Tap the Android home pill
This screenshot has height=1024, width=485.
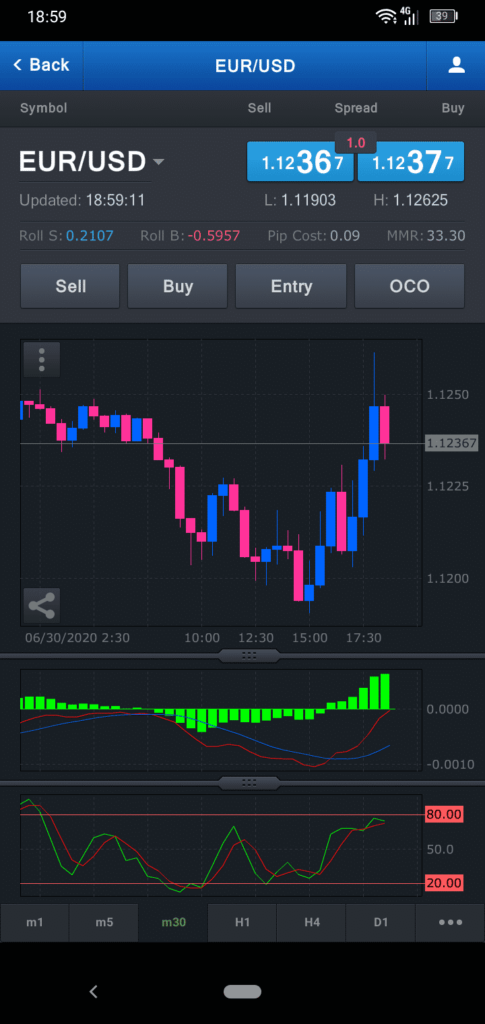(x=242, y=991)
